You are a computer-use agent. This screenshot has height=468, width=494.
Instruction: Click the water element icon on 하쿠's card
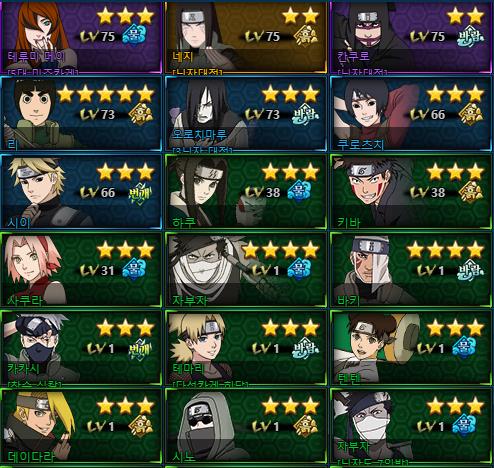pyautogui.click(x=299, y=192)
